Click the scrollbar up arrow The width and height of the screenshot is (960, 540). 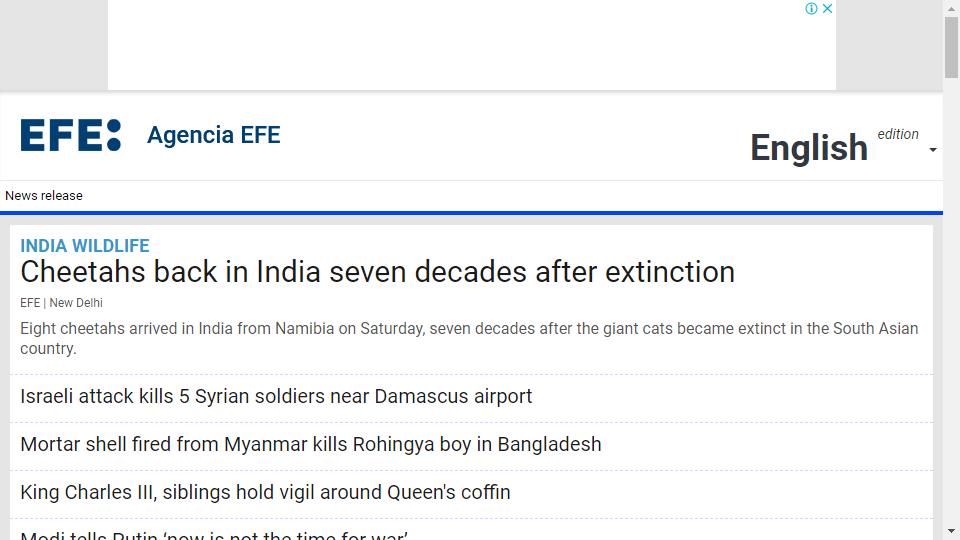951,9
